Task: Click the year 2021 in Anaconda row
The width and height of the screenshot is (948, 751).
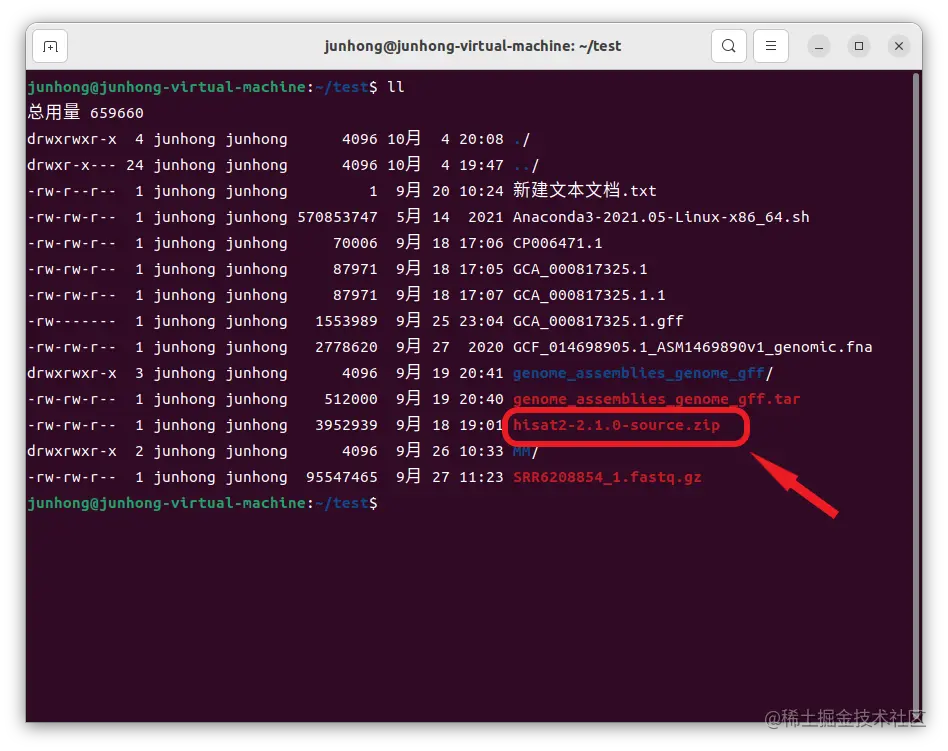Action: click(x=485, y=217)
